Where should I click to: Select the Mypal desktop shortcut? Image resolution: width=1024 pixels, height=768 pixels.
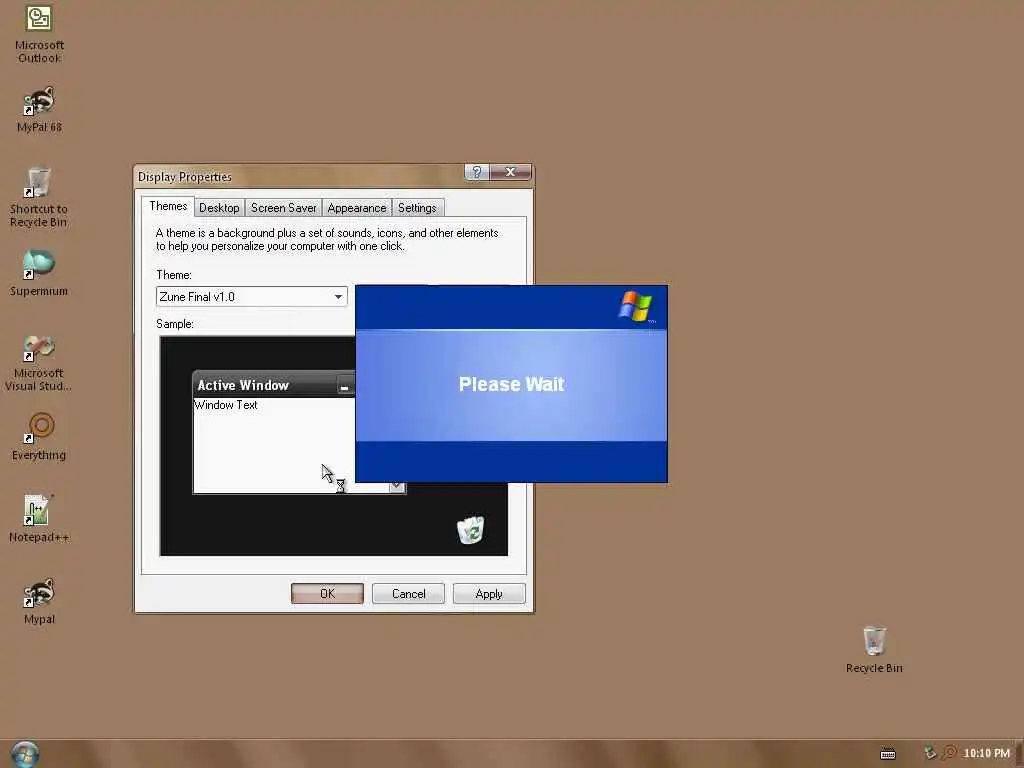(39, 601)
